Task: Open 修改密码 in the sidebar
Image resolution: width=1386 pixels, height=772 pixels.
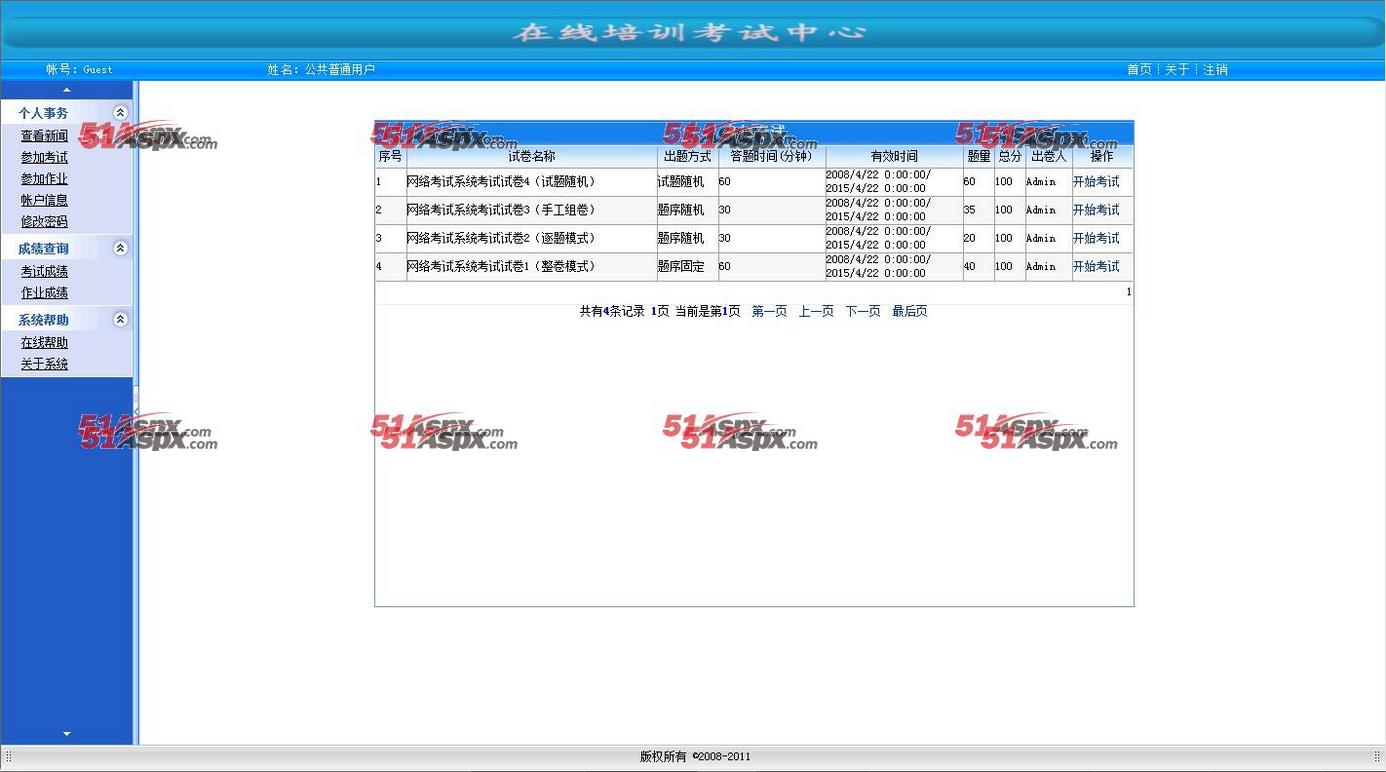Action: point(44,222)
